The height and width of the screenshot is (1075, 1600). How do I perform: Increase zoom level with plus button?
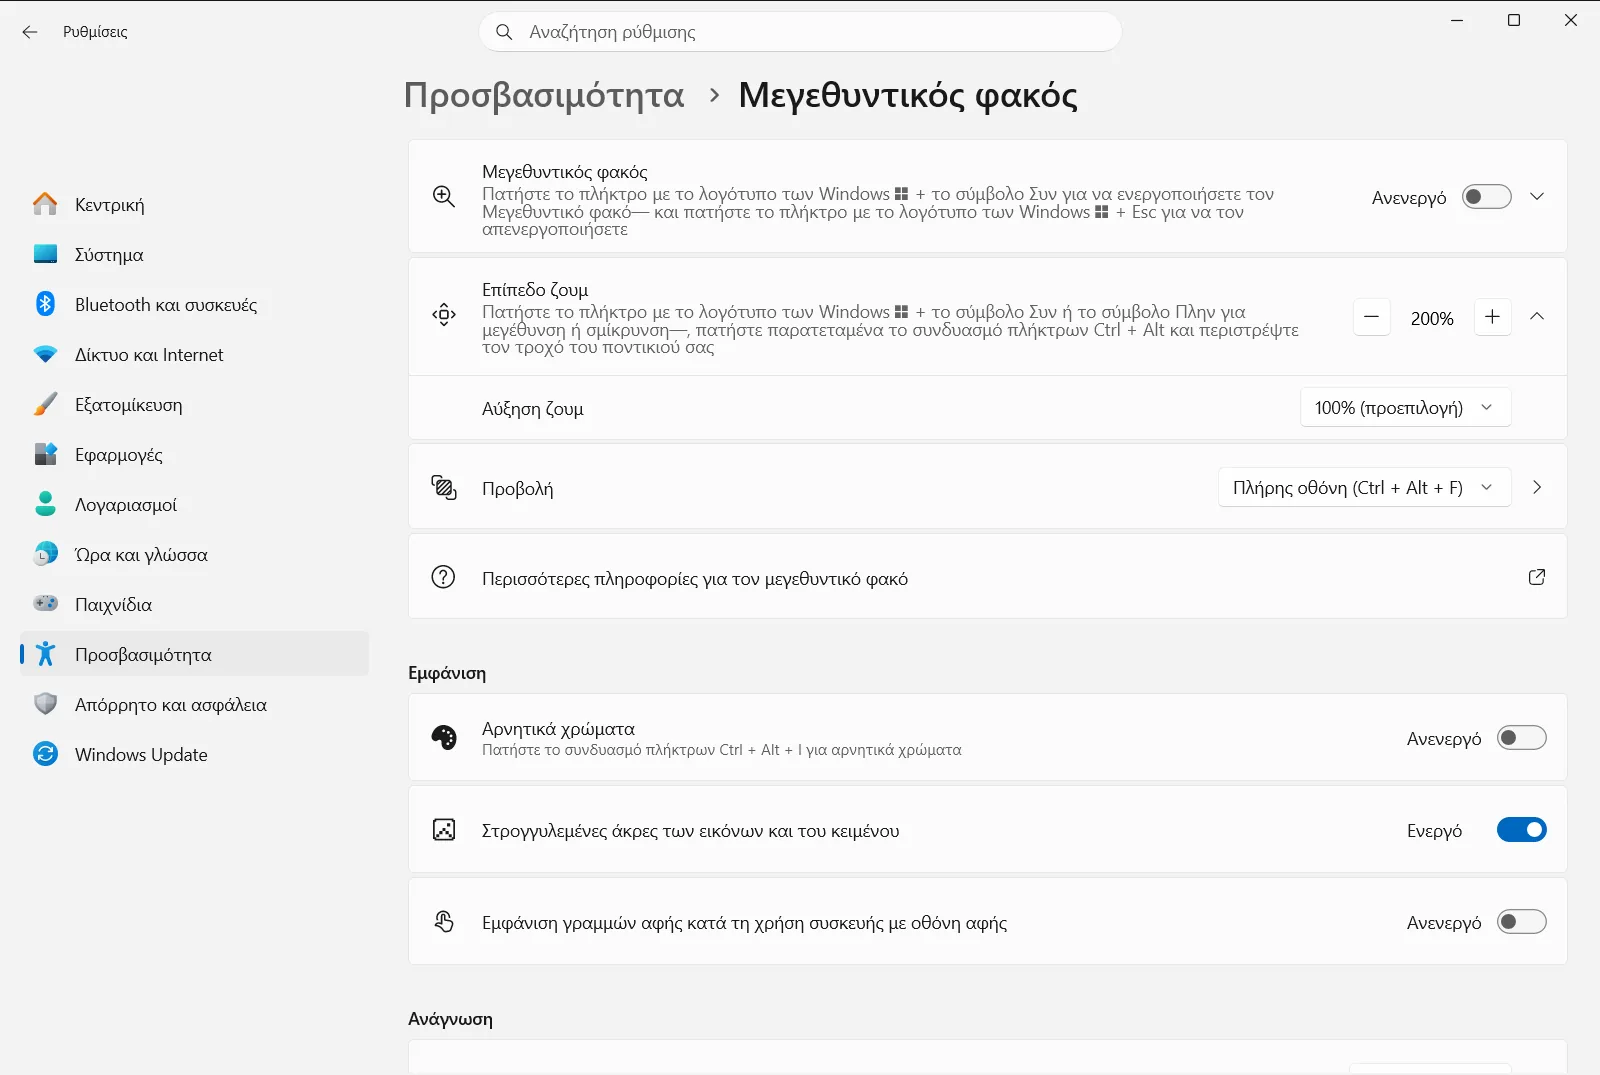pyautogui.click(x=1493, y=317)
